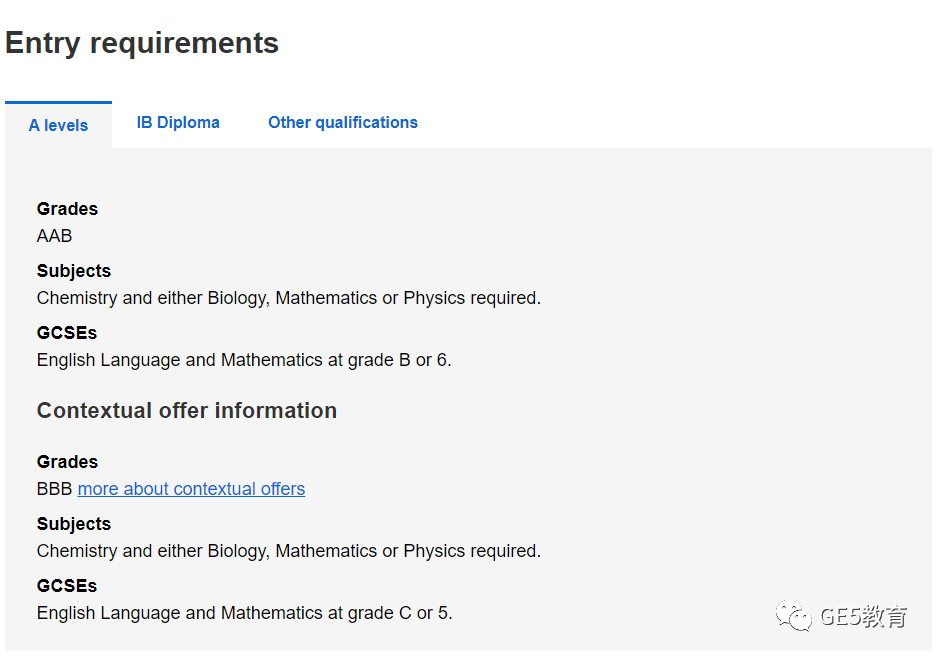938x658 pixels.
Task: Click the first Chemistry and either Biology sentence
Action: (x=289, y=298)
